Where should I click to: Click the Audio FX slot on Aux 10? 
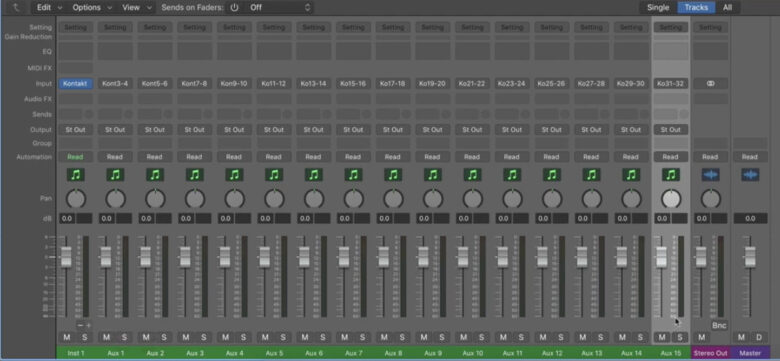coord(473,99)
